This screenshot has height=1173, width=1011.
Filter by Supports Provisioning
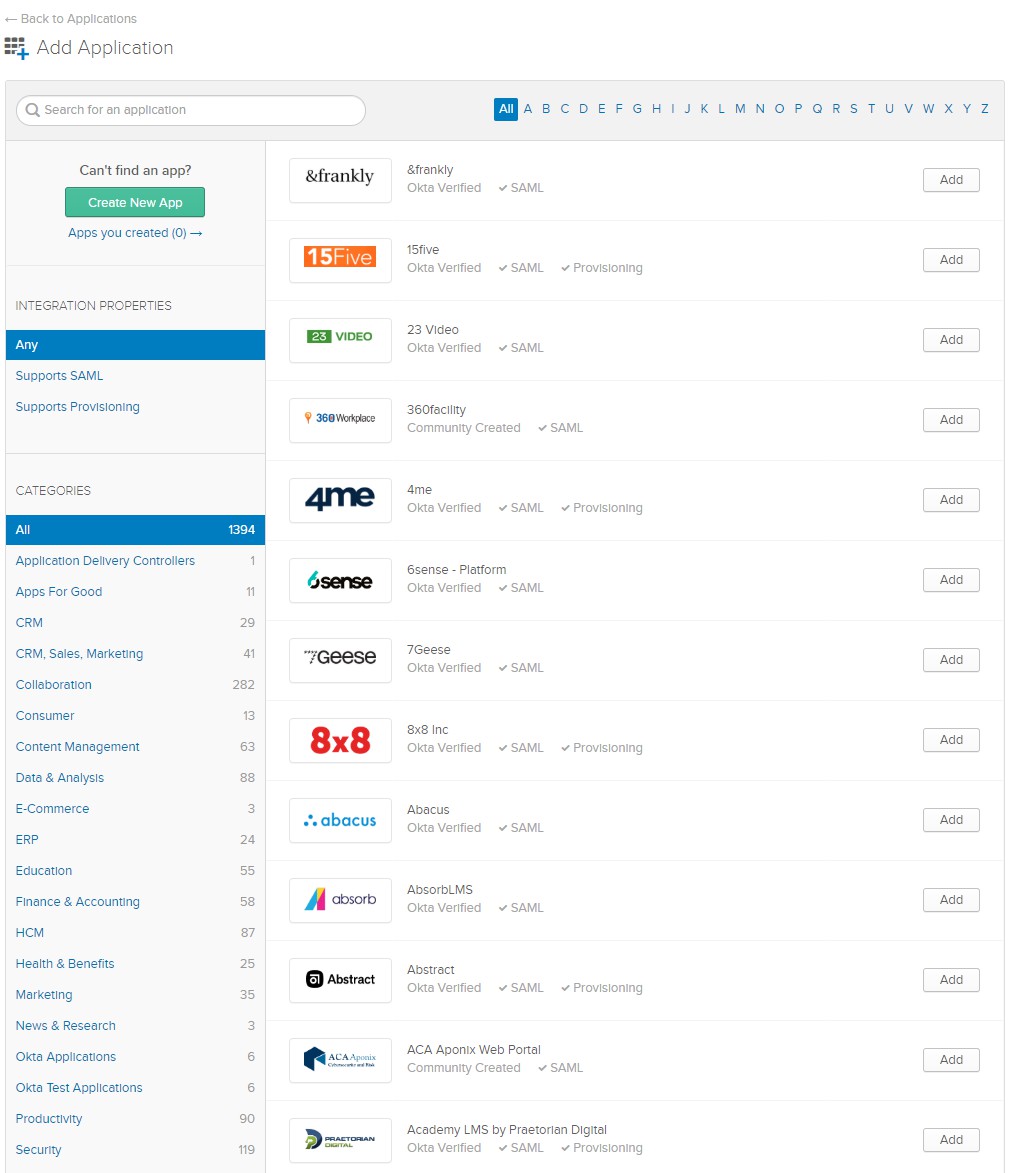(78, 407)
